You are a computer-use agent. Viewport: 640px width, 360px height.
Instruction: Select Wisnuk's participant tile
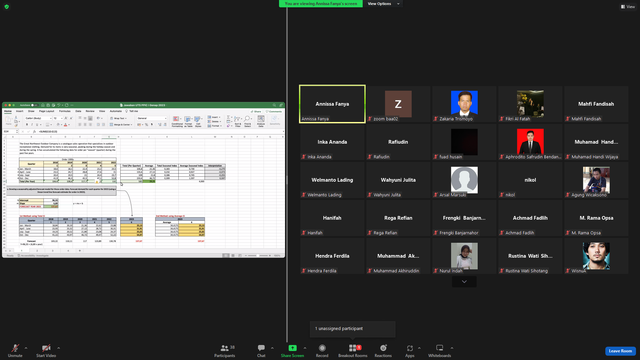tap(596, 256)
